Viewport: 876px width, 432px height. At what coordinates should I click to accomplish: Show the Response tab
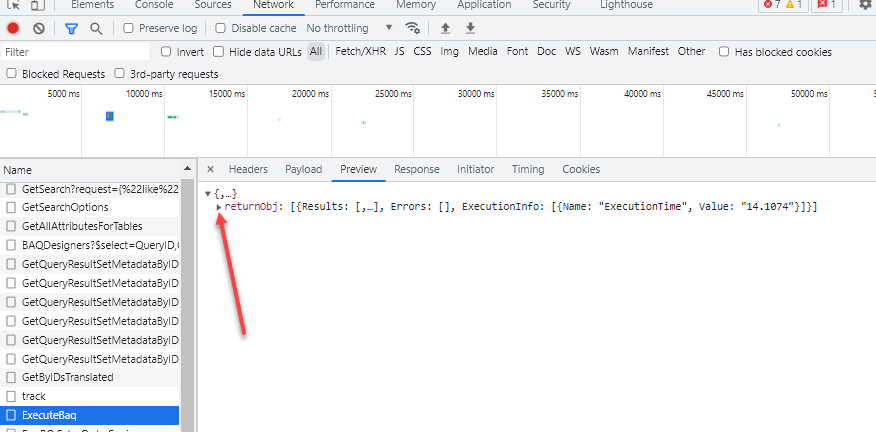click(x=417, y=169)
